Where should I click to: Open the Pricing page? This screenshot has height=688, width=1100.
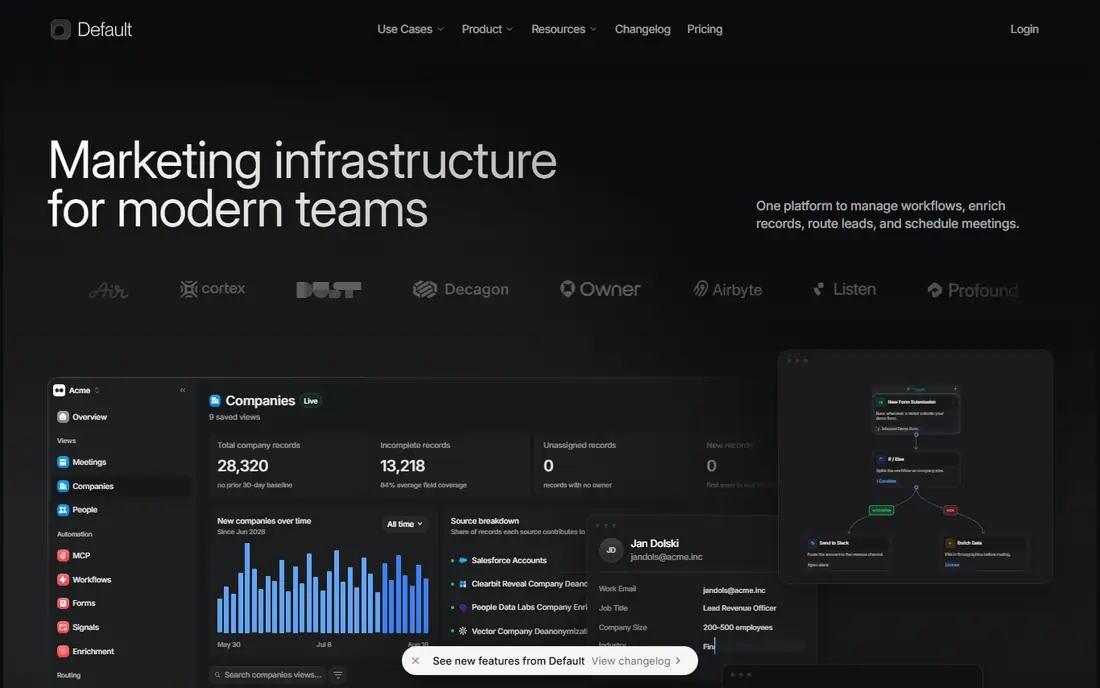pyautogui.click(x=704, y=29)
